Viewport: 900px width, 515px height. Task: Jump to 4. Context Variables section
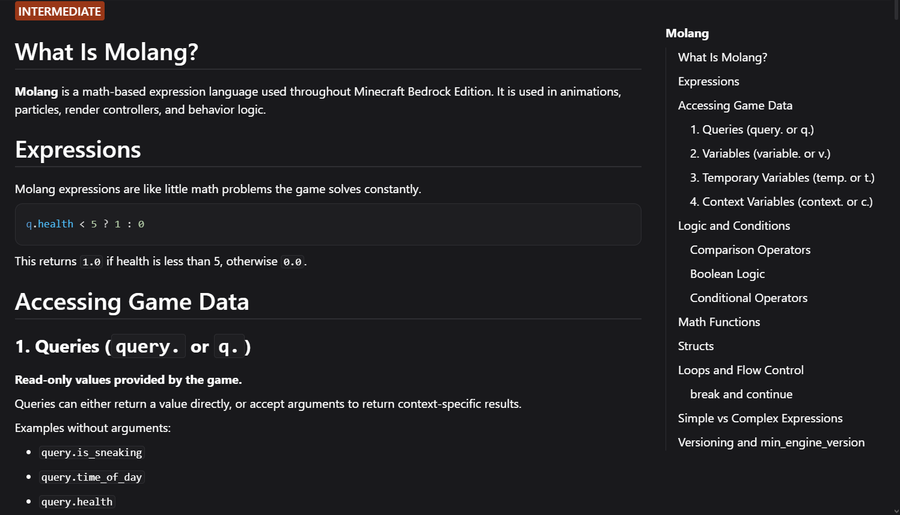tap(781, 201)
